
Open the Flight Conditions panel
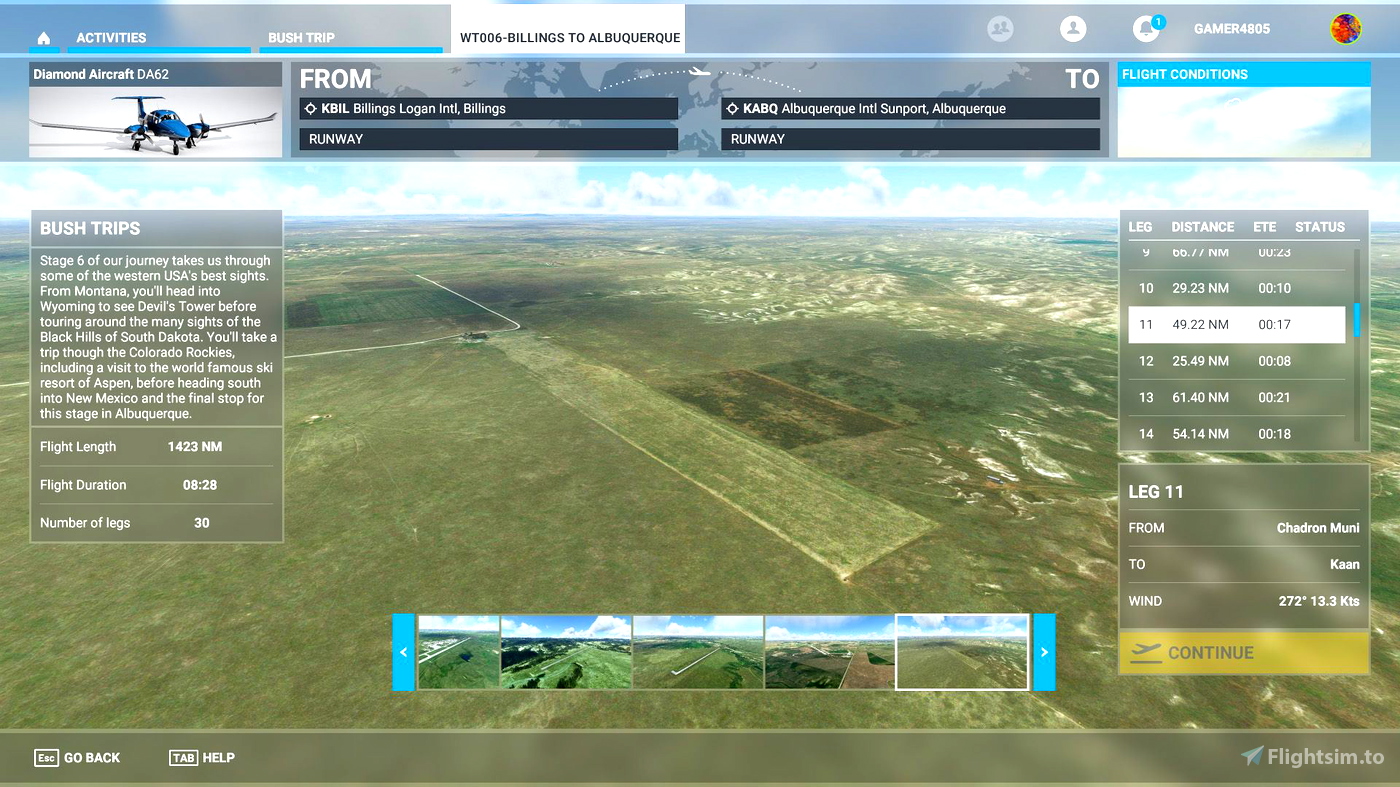coord(1244,110)
